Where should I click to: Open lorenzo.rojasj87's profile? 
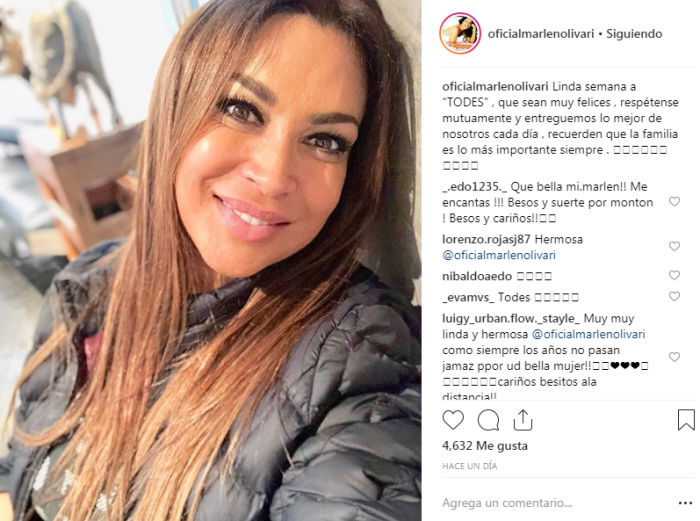pos(486,239)
